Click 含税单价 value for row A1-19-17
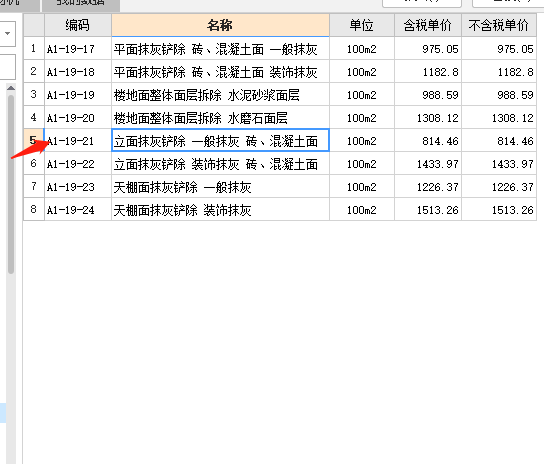Screen dimensions: 544x464 (x=428, y=49)
